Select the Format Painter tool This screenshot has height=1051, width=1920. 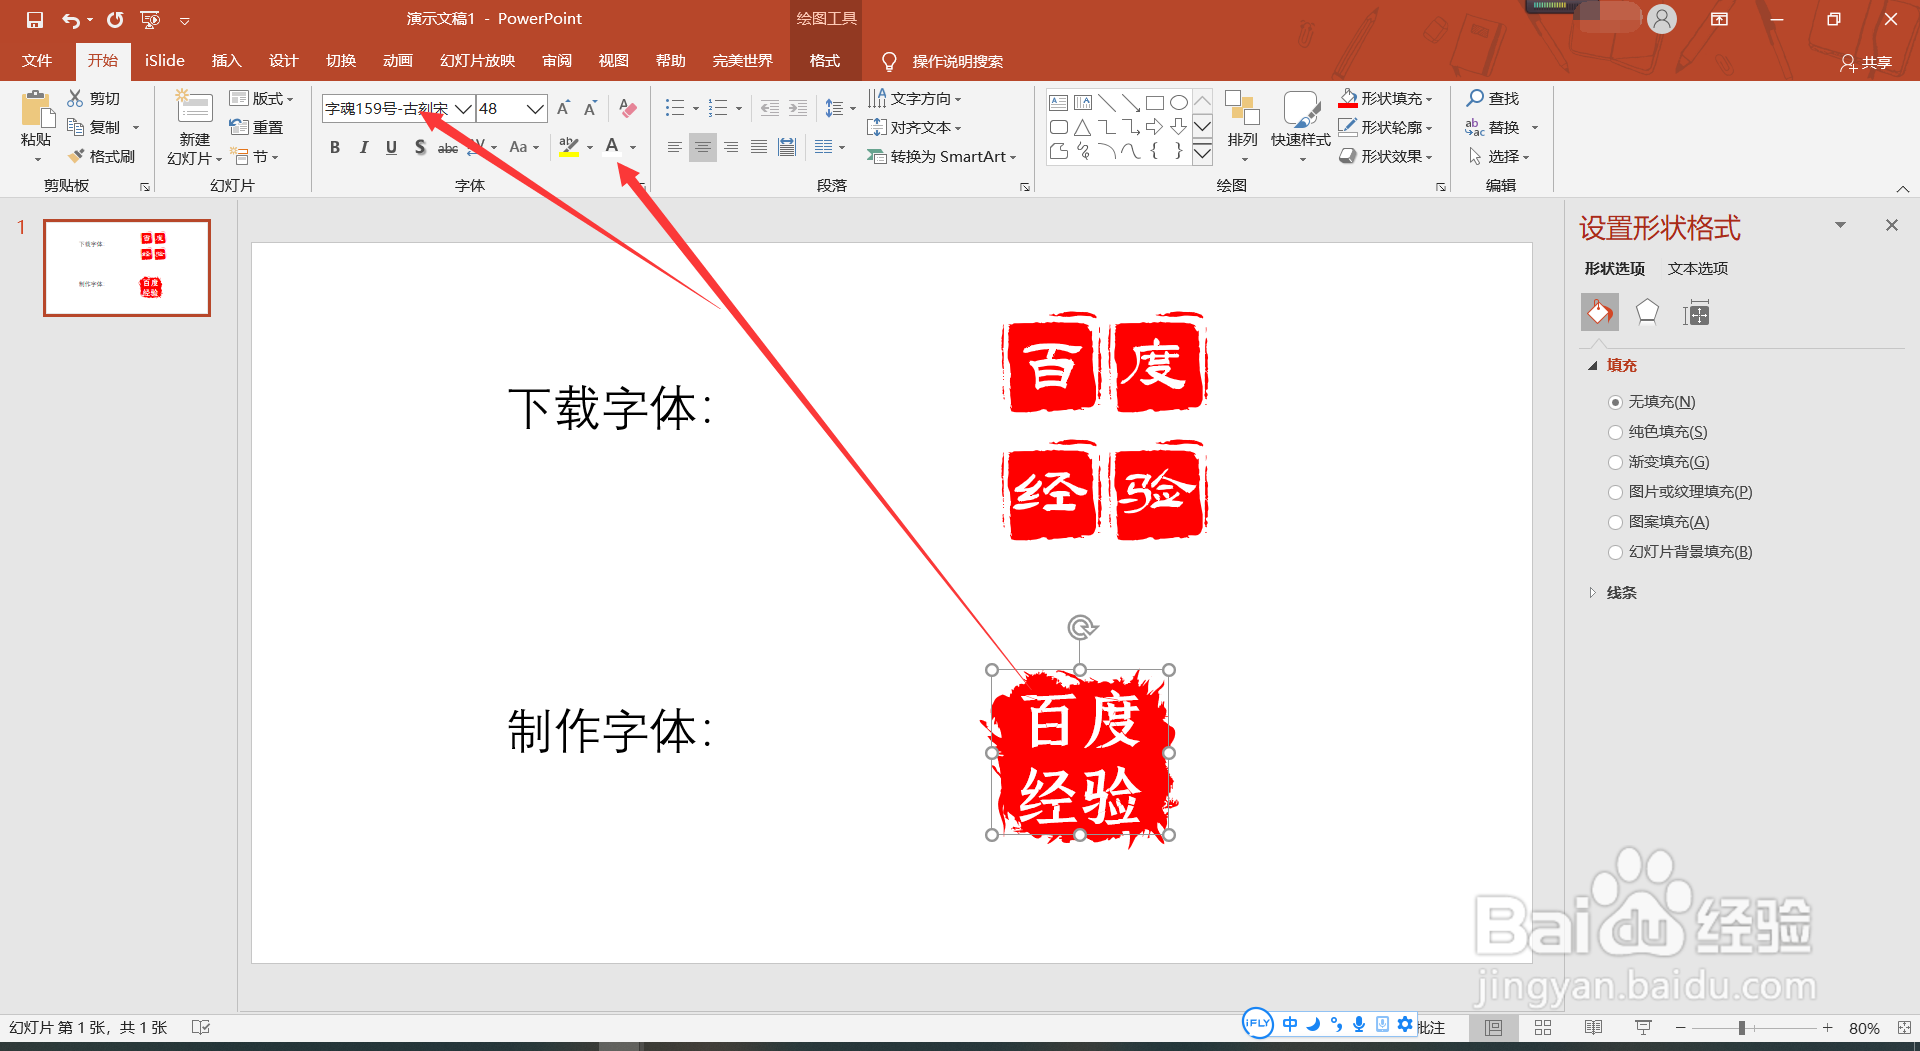[103, 155]
